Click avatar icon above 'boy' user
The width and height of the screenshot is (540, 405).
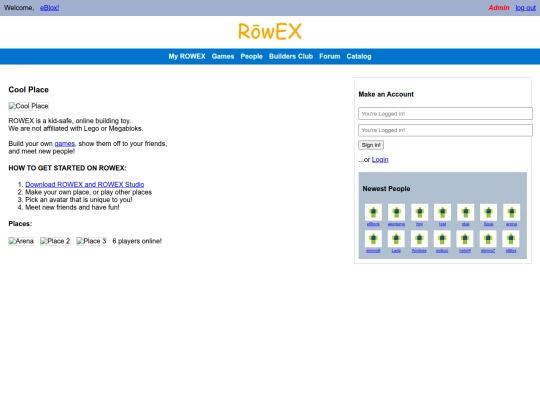(419, 212)
